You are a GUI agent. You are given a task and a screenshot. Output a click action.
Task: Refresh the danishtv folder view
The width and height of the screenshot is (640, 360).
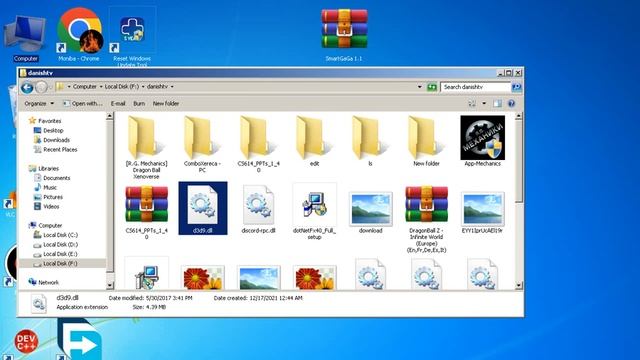431,87
